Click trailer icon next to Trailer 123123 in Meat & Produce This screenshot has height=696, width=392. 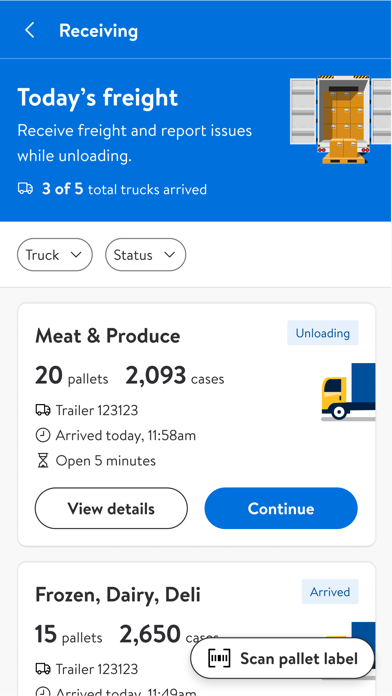click(x=43, y=410)
